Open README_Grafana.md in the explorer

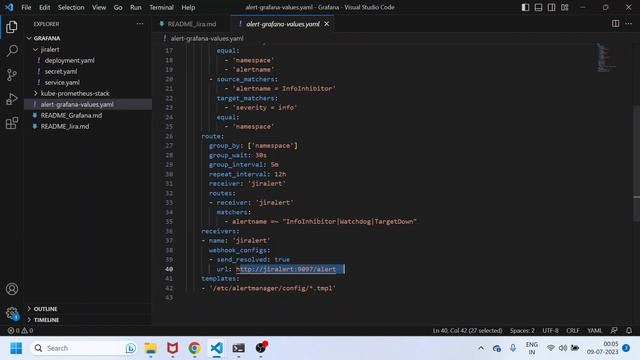[71, 116]
